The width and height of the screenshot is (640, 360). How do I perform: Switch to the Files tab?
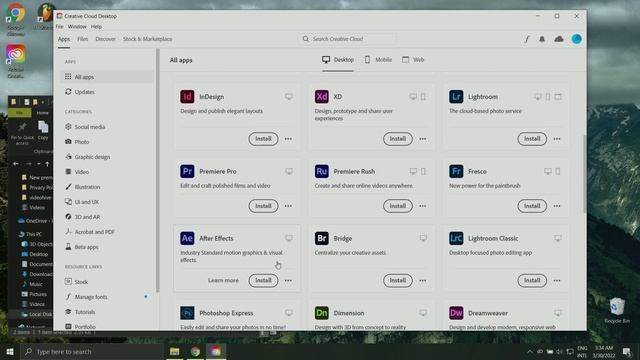click(82, 39)
